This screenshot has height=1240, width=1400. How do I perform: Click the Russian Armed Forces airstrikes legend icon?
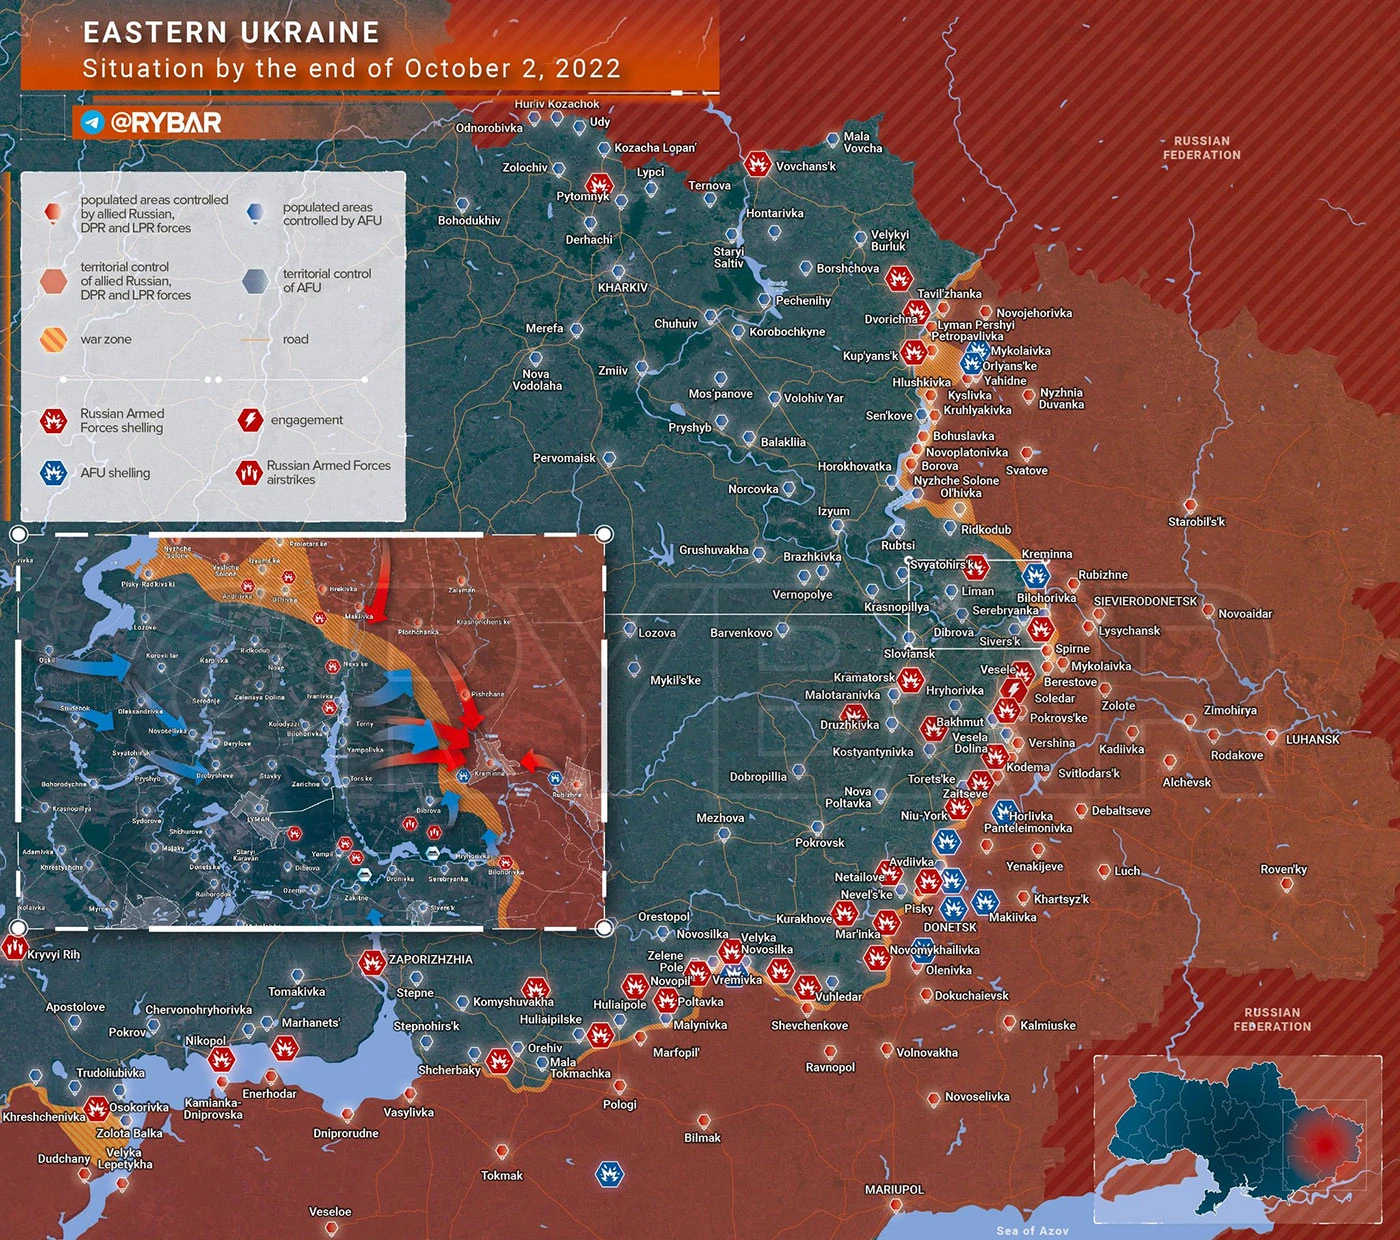pos(248,472)
